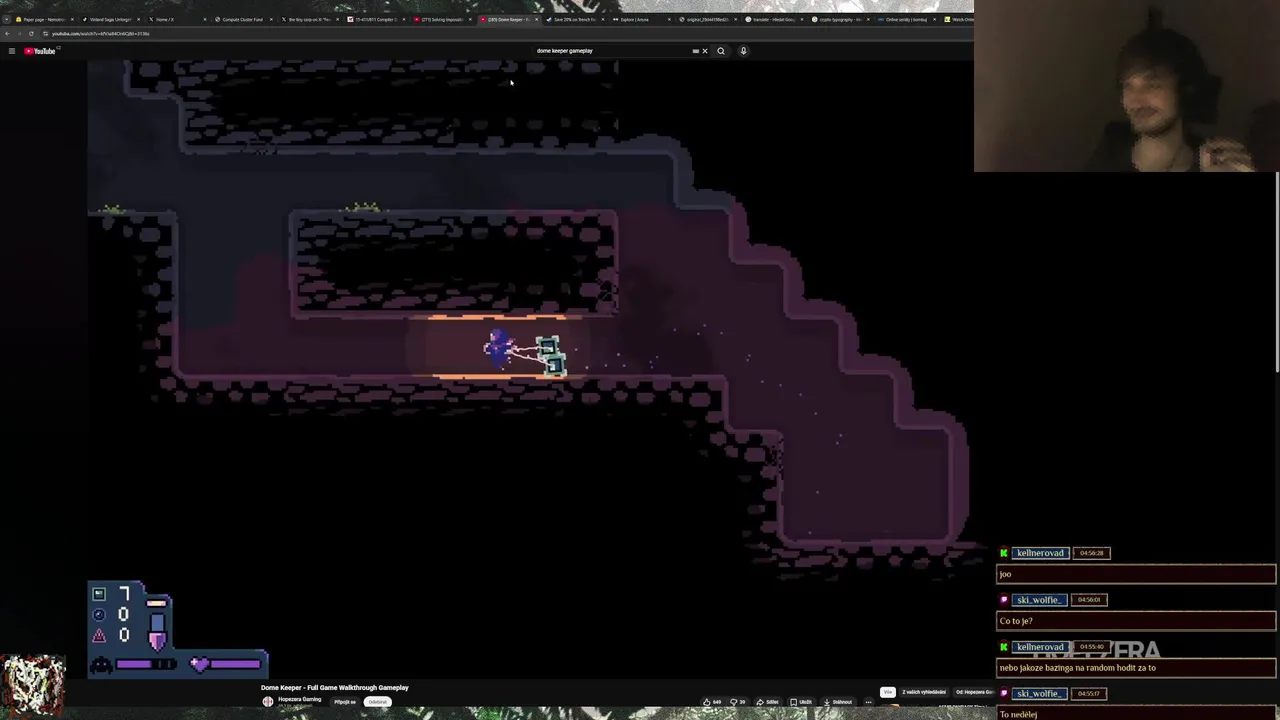Viewport: 1280px width, 720px height.
Task: Download the video with Stáhnout button
Action: pos(837,702)
